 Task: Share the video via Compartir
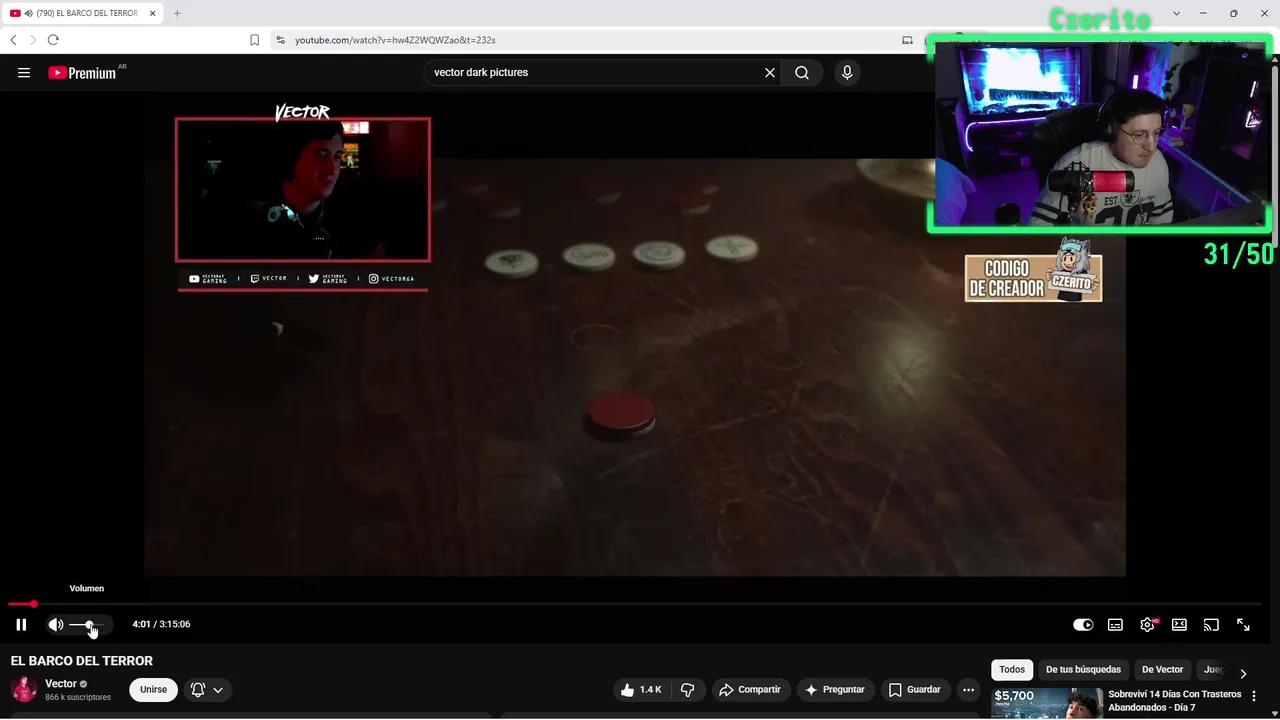[x=749, y=690]
